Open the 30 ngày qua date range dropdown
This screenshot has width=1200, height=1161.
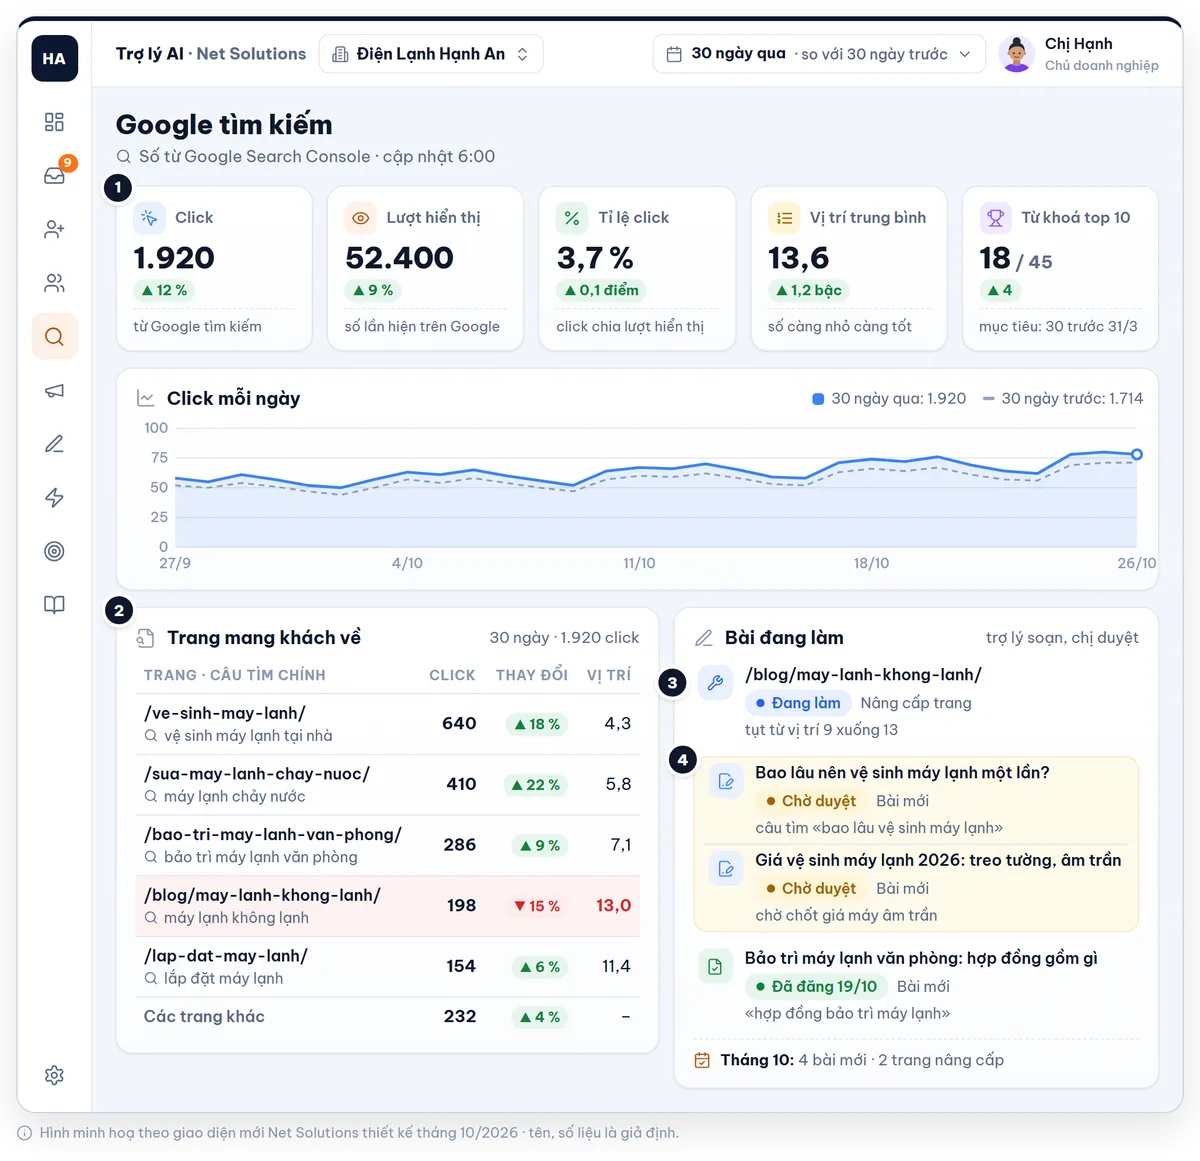pyautogui.click(x=819, y=54)
